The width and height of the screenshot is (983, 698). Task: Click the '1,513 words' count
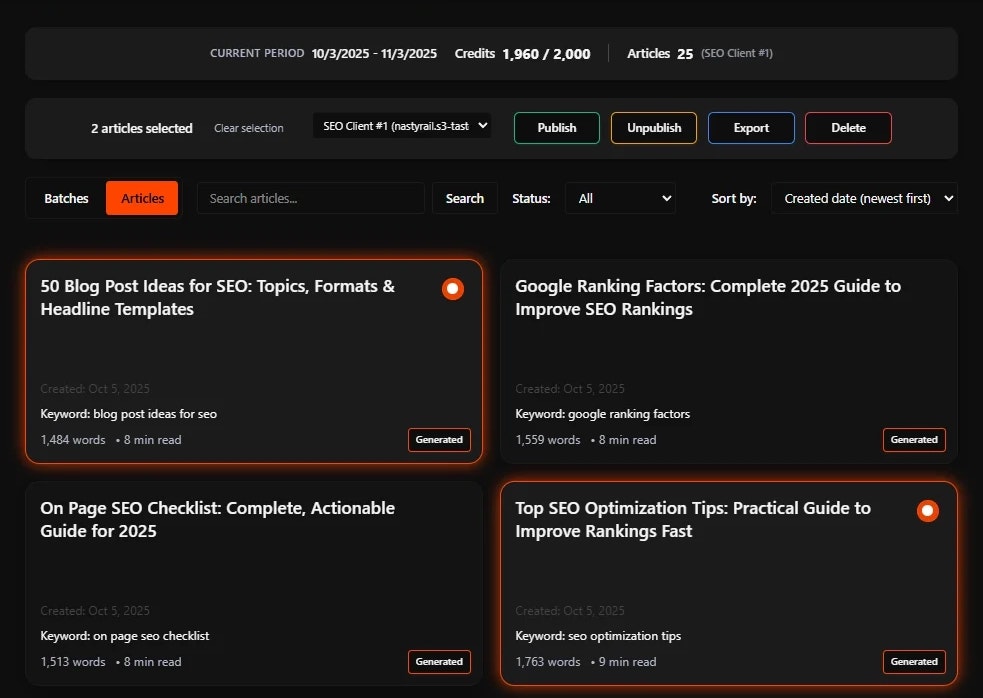73,662
